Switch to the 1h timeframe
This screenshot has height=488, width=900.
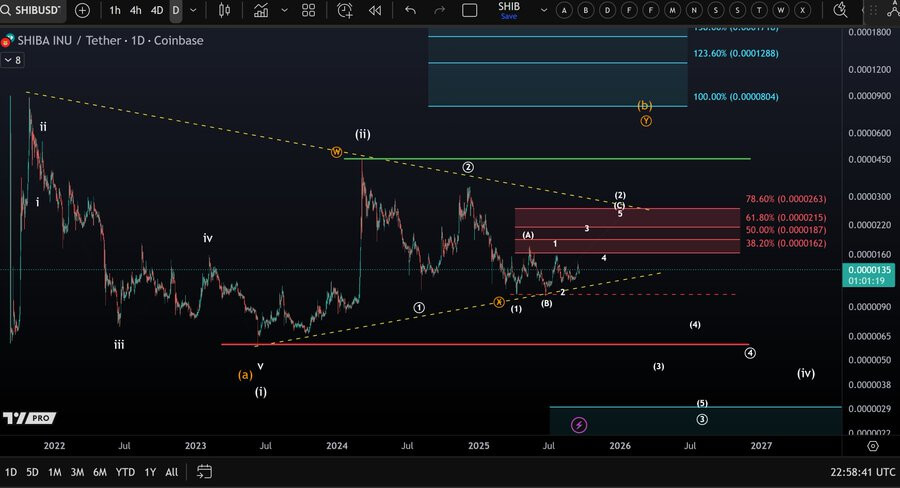[115, 10]
